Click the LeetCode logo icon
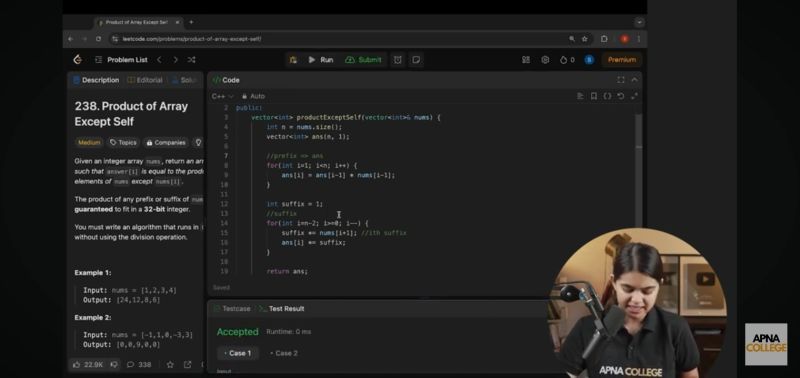The image size is (800, 378). click(x=78, y=60)
